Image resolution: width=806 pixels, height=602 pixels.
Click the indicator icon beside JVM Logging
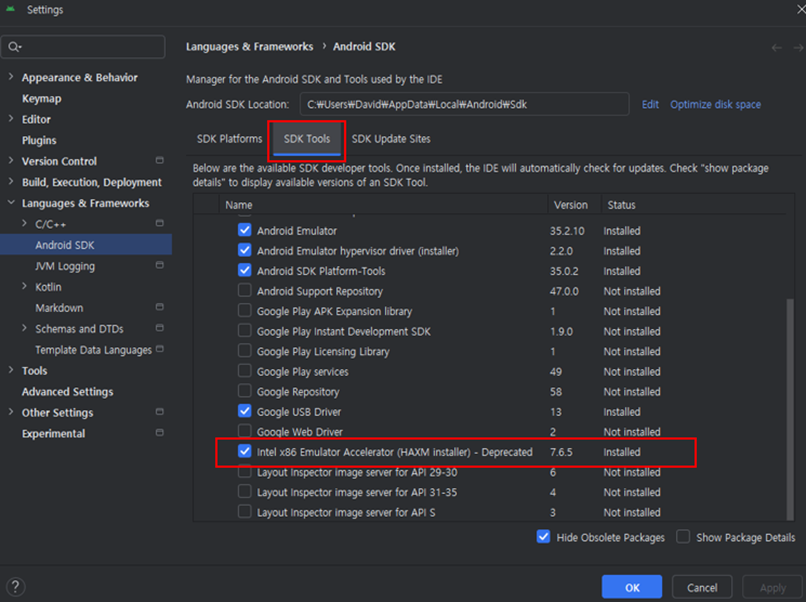[158, 266]
